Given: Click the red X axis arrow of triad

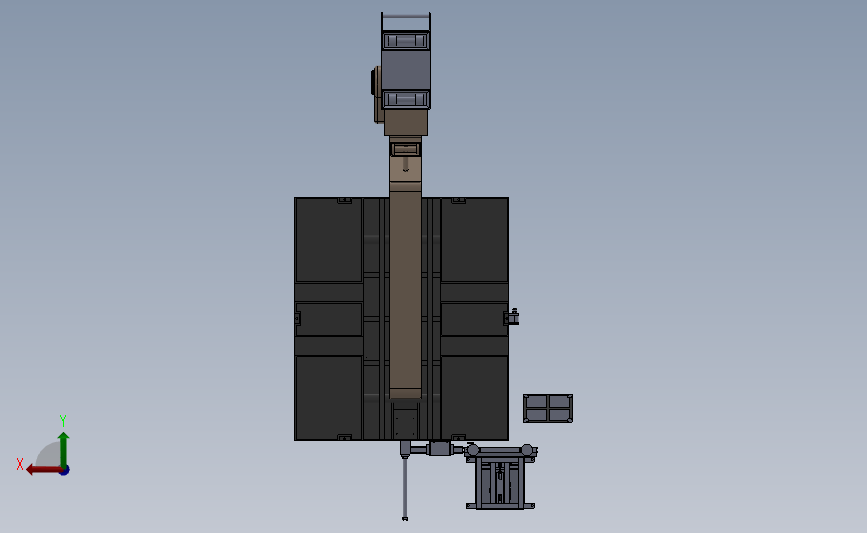Looking at the screenshot, I should [43, 470].
